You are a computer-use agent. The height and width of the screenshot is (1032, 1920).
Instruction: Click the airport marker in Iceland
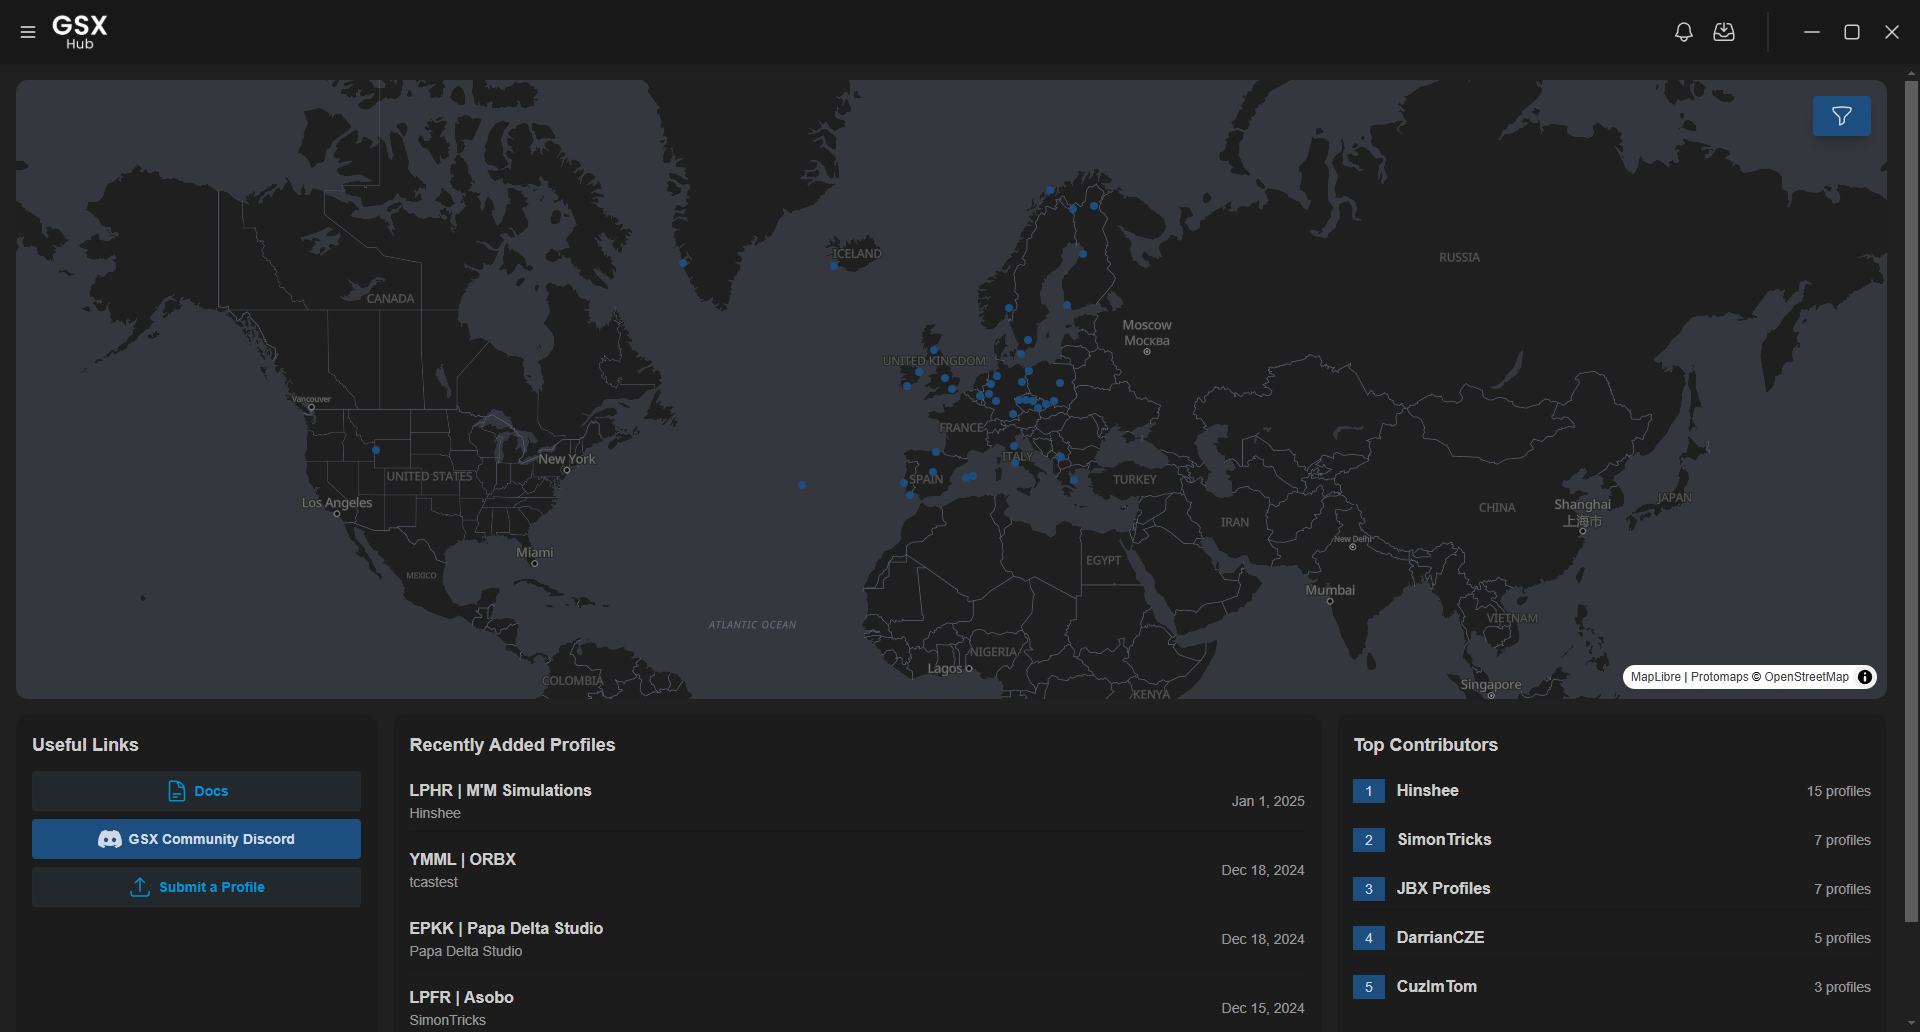(x=834, y=266)
